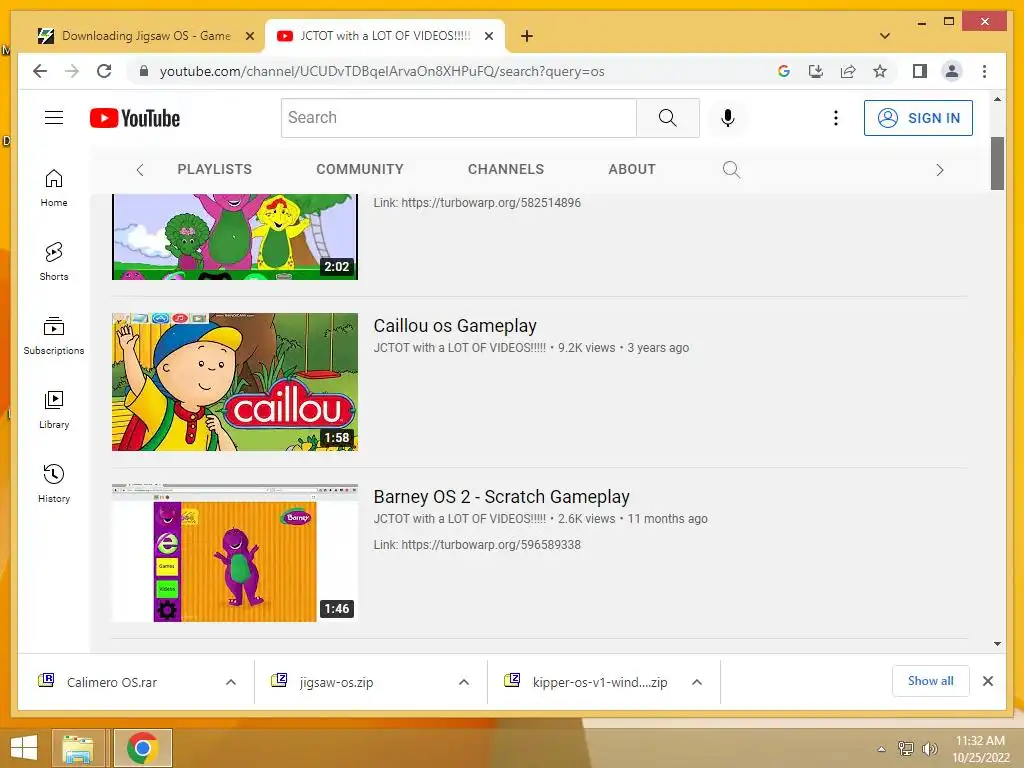Screen dimensions: 1024x768
Task: Open the Chrome three-dot menu
Action: (x=984, y=71)
